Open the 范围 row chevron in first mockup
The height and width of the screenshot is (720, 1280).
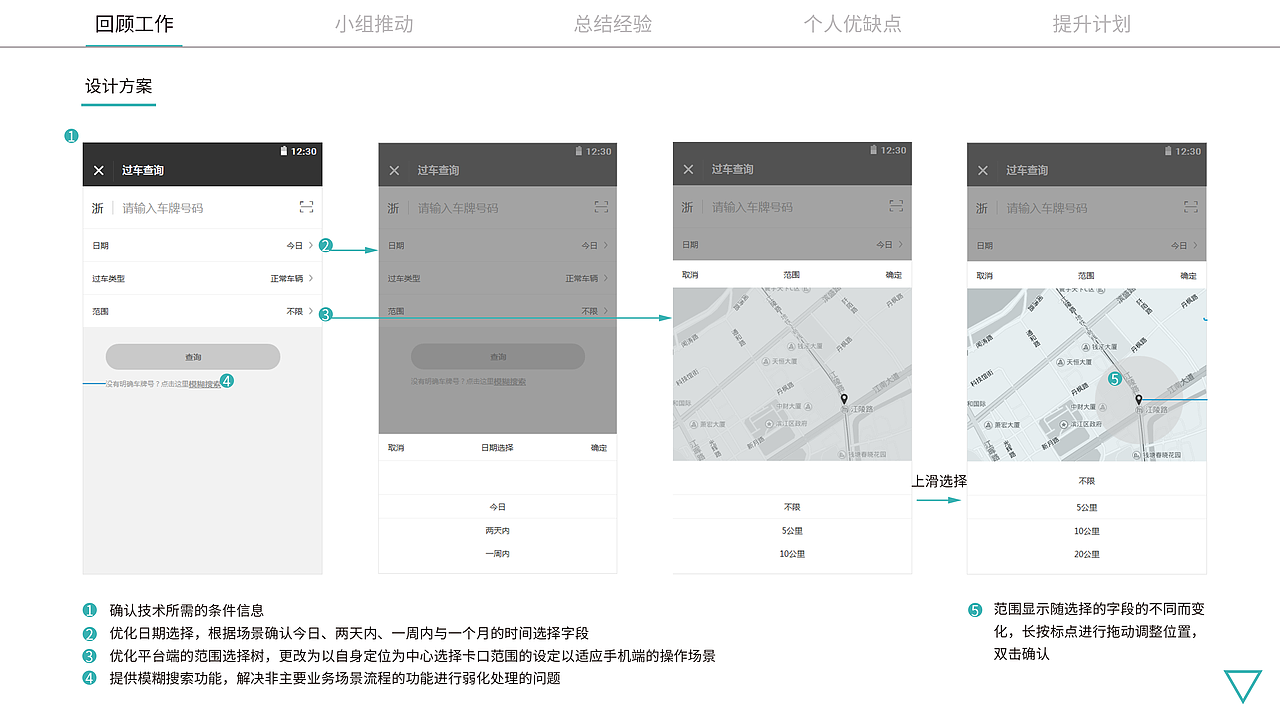click(x=311, y=311)
